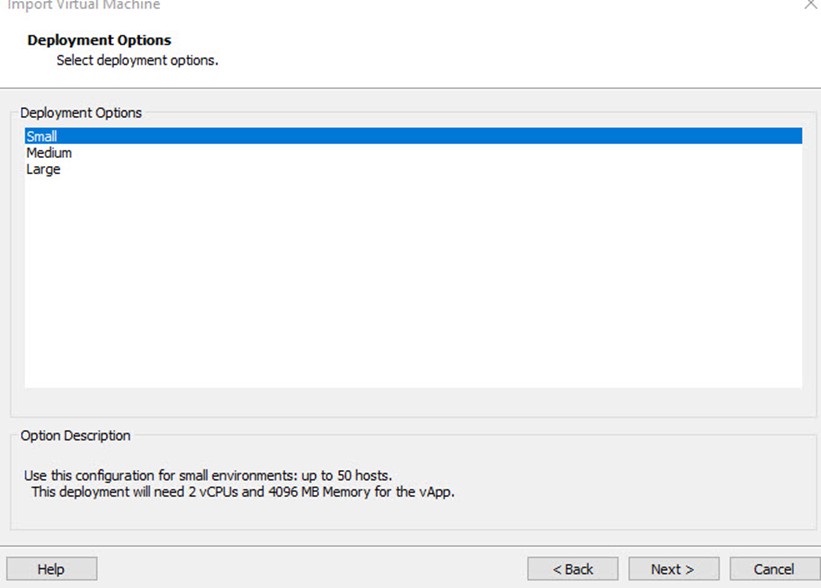Click the '50 hosts' text in description

[x=363, y=475]
